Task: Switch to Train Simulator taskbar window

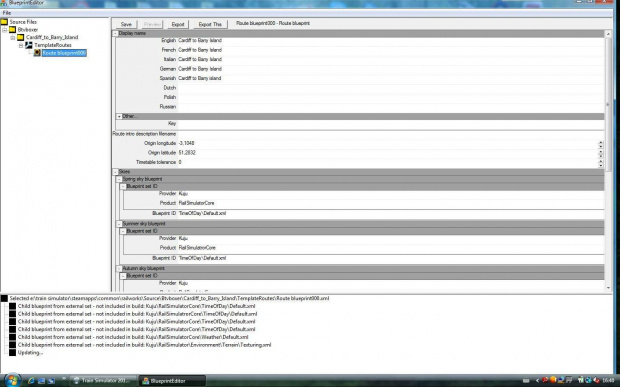Action: (x=104, y=381)
